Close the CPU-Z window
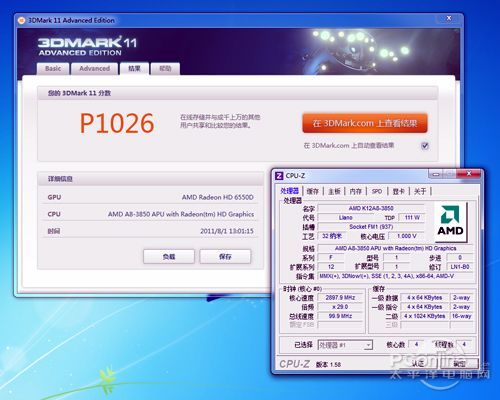The width and height of the screenshot is (500, 400). pyautogui.click(x=469, y=174)
